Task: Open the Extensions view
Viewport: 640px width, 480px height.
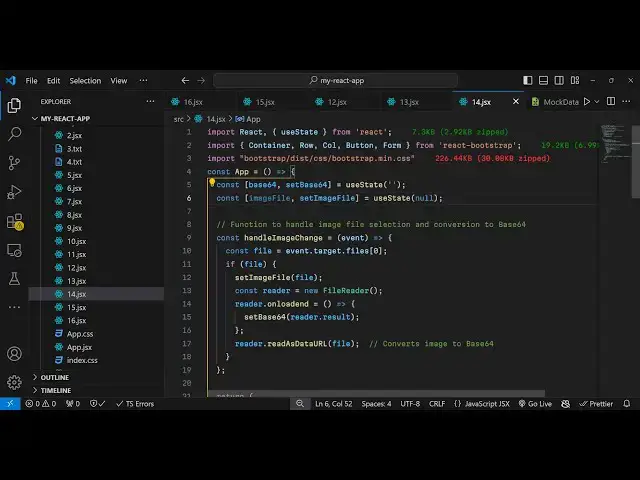Action: click(x=15, y=222)
